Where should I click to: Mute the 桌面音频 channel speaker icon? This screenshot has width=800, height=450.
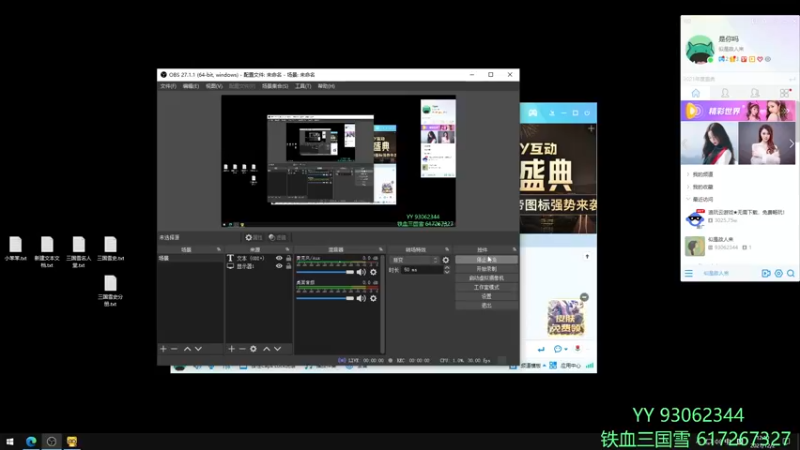tap(361, 298)
